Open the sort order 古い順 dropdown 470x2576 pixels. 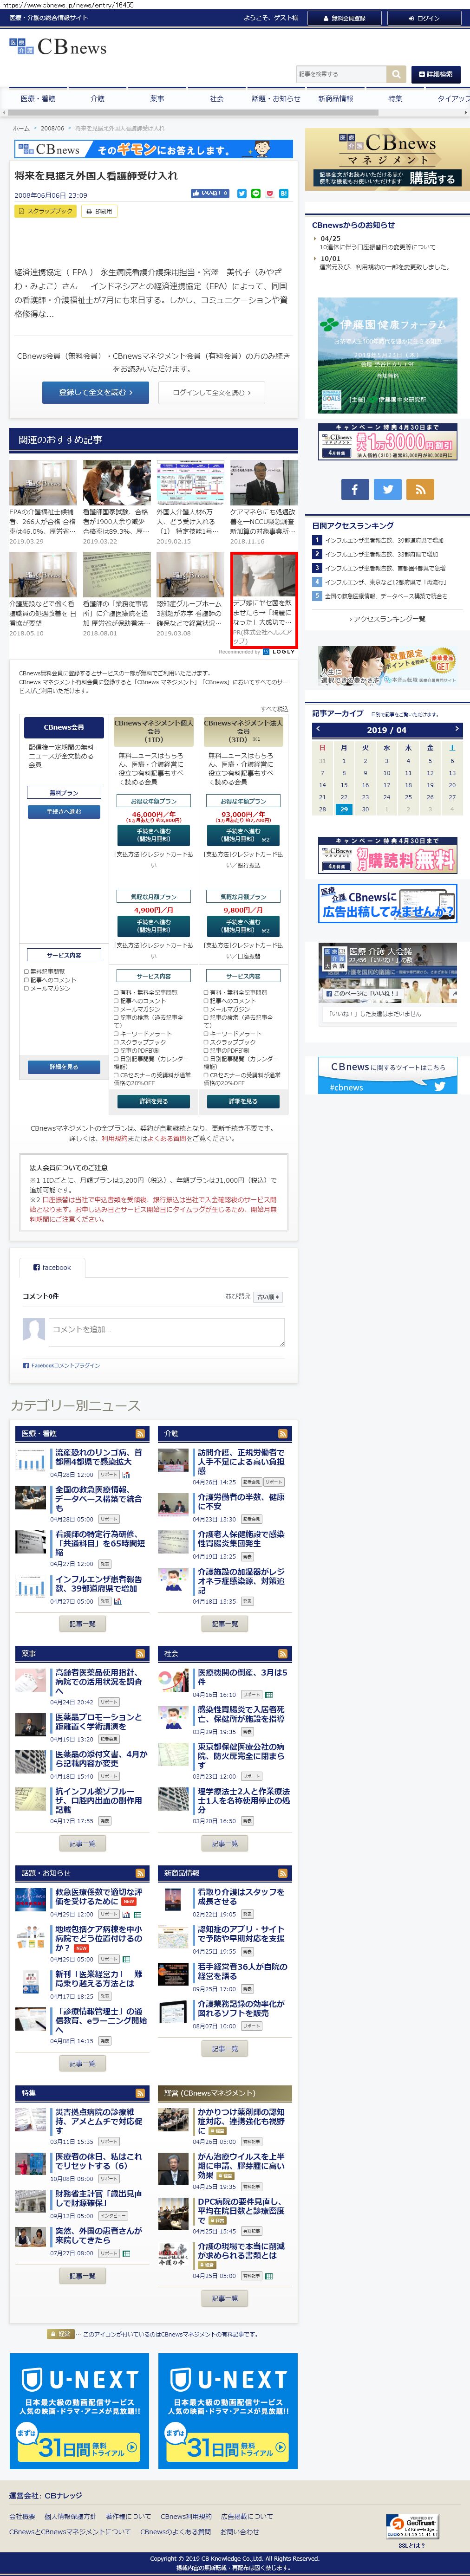(x=268, y=1297)
